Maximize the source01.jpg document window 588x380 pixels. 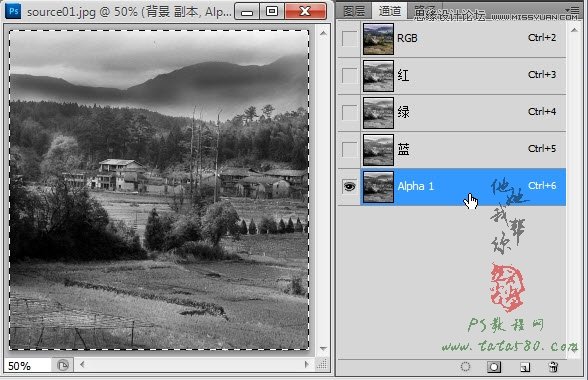(x=272, y=11)
